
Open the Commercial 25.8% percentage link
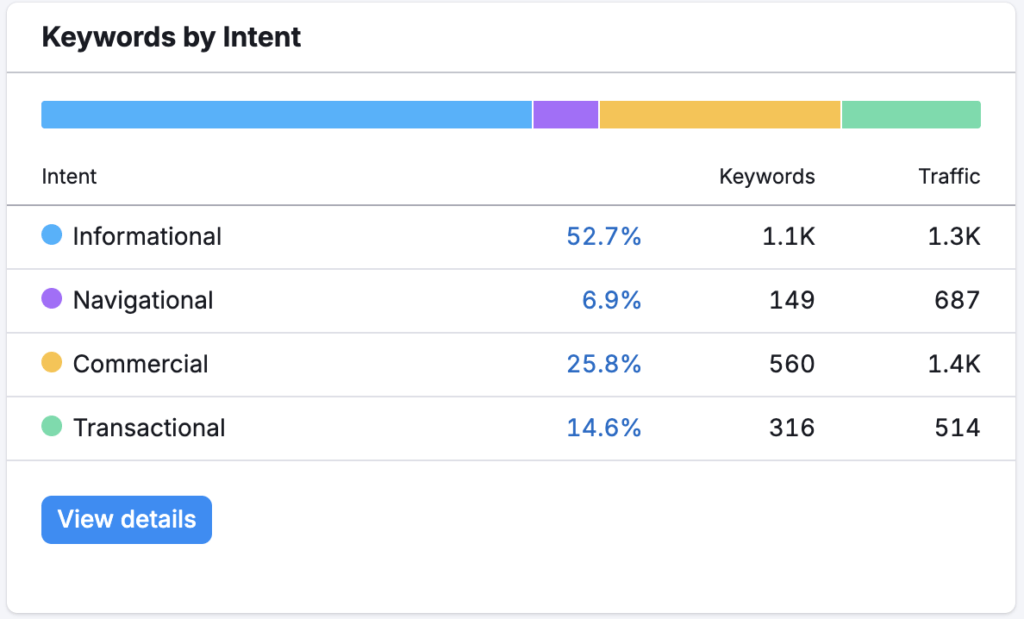[603, 364]
